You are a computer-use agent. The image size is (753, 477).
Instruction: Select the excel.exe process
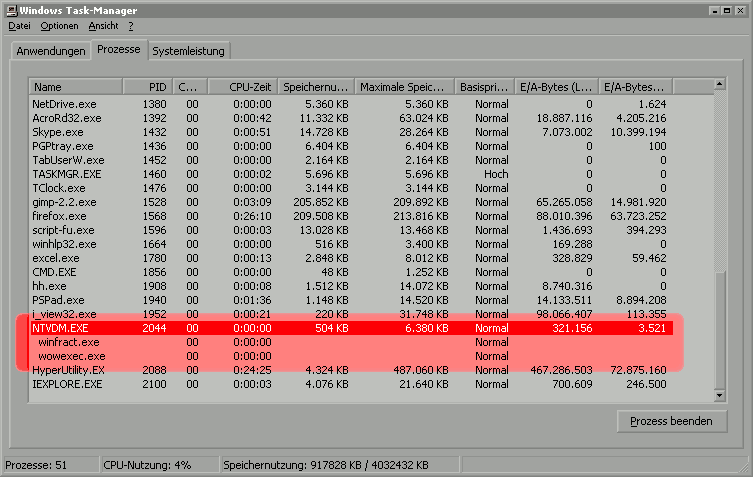351,258
